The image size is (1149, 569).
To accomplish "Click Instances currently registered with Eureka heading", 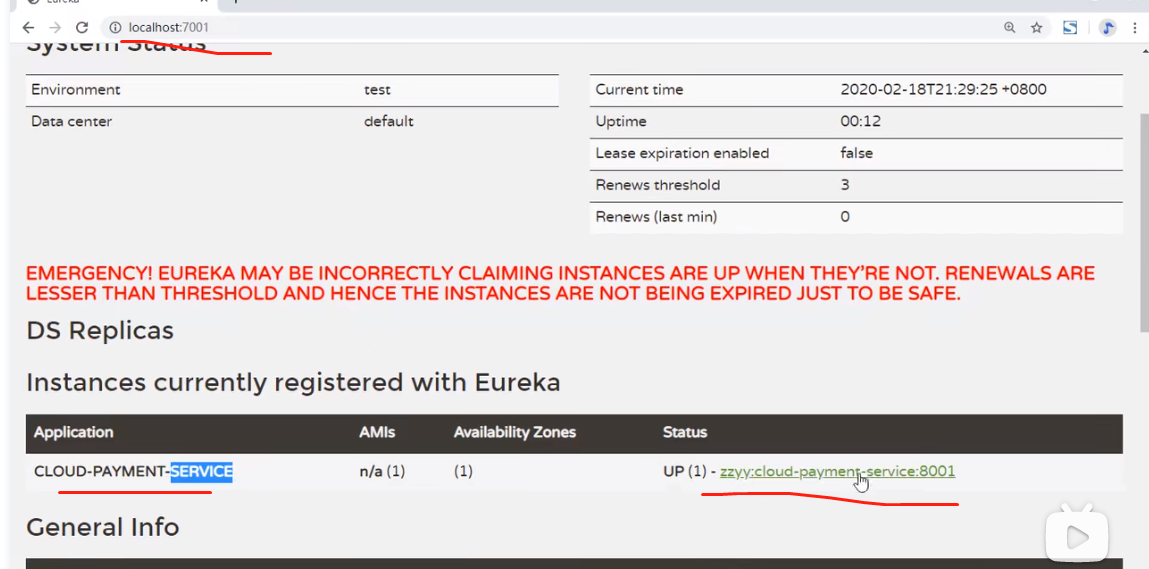I will (293, 382).
